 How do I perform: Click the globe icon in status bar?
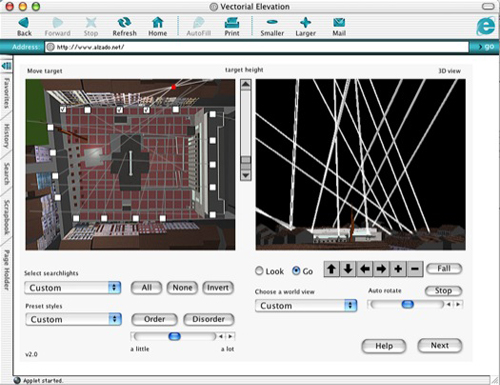click(x=17, y=380)
